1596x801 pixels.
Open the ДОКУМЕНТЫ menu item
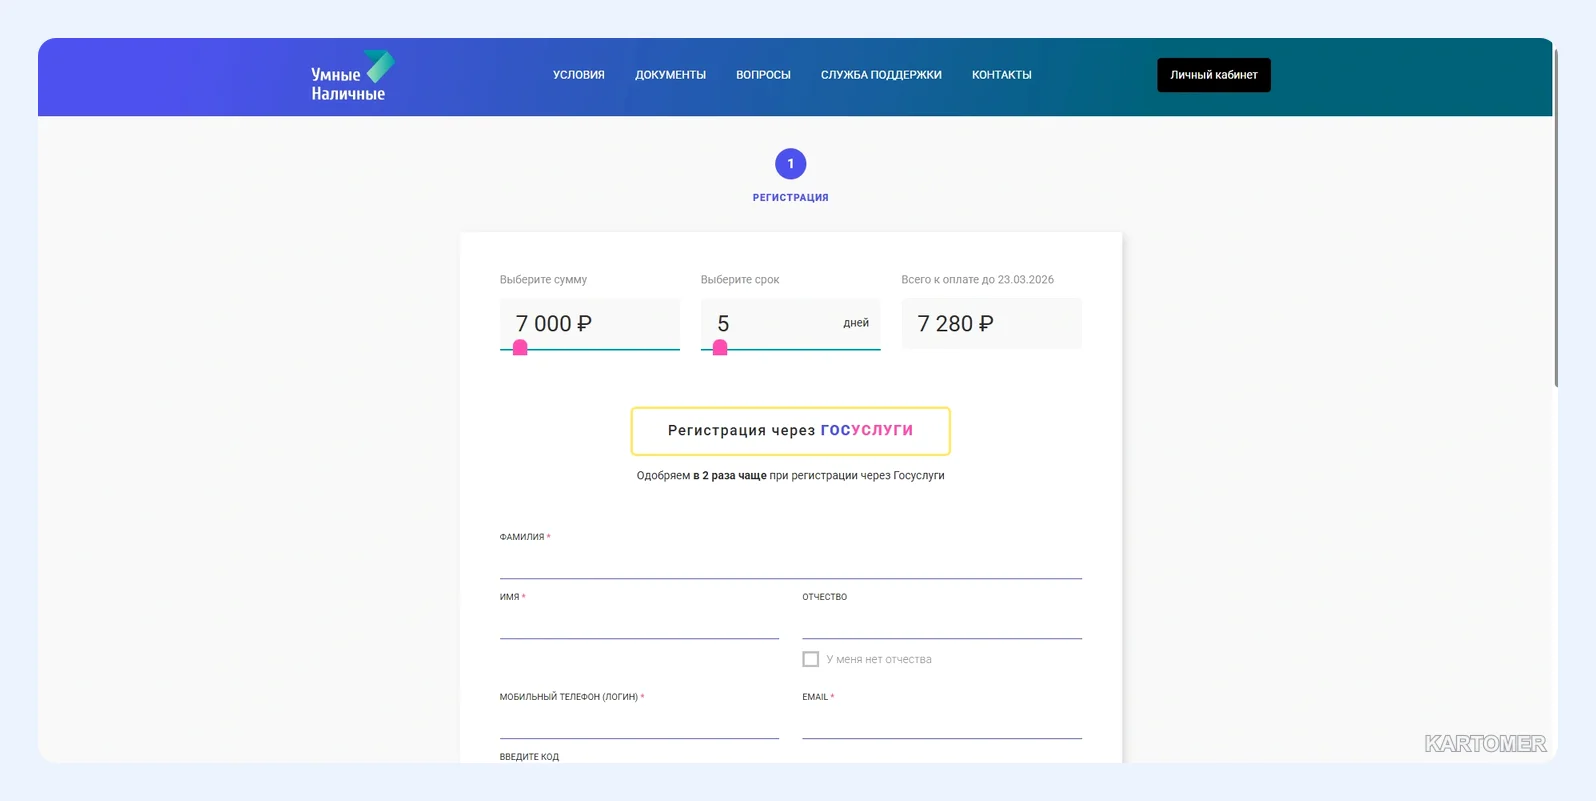(x=670, y=75)
